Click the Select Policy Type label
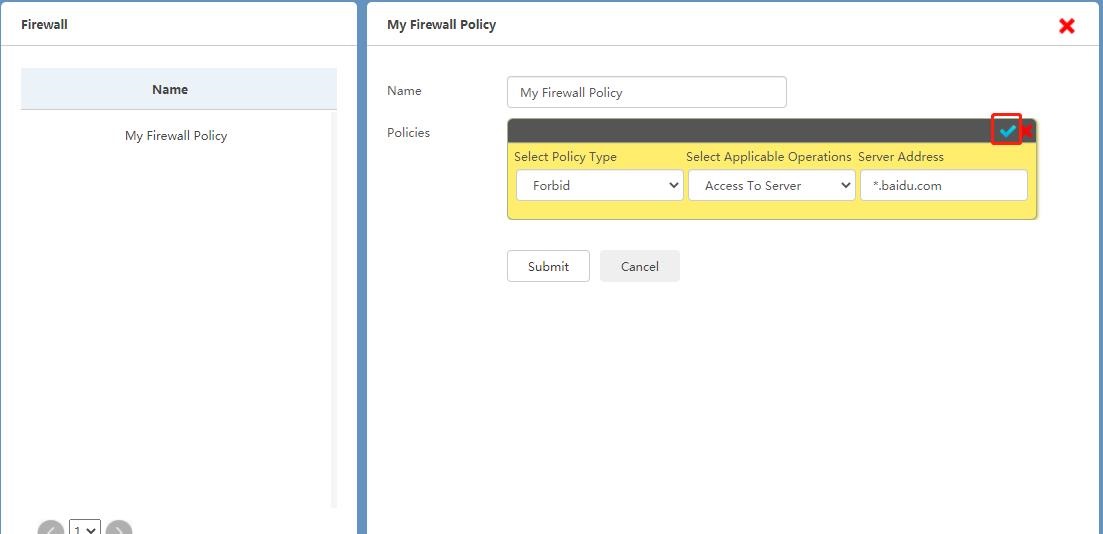This screenshot has height=534, width=1103. 565,157
